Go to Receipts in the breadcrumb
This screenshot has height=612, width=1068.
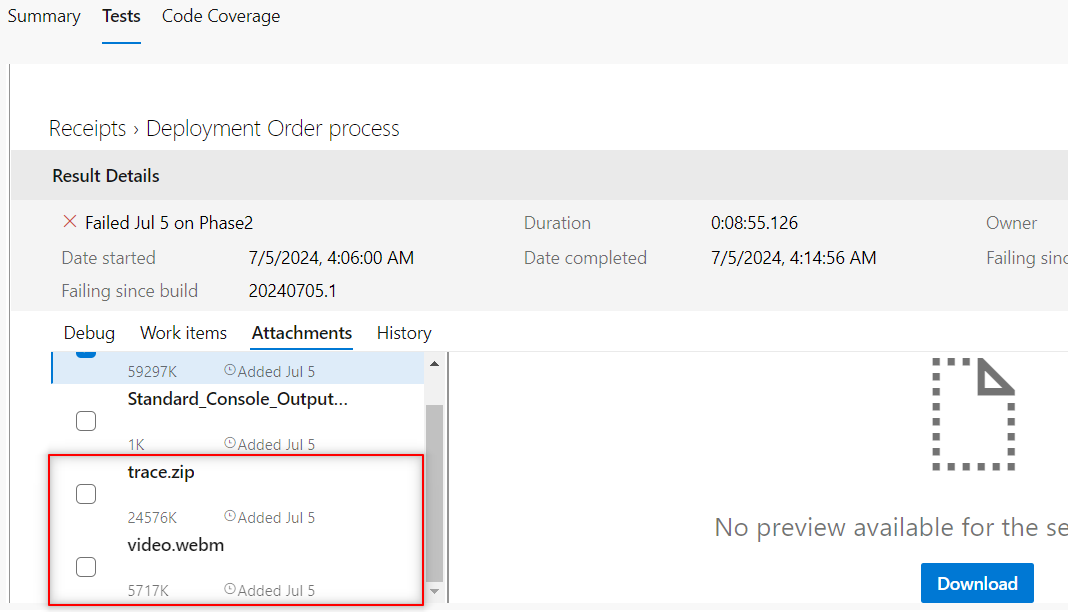click(x=87, y=129)
